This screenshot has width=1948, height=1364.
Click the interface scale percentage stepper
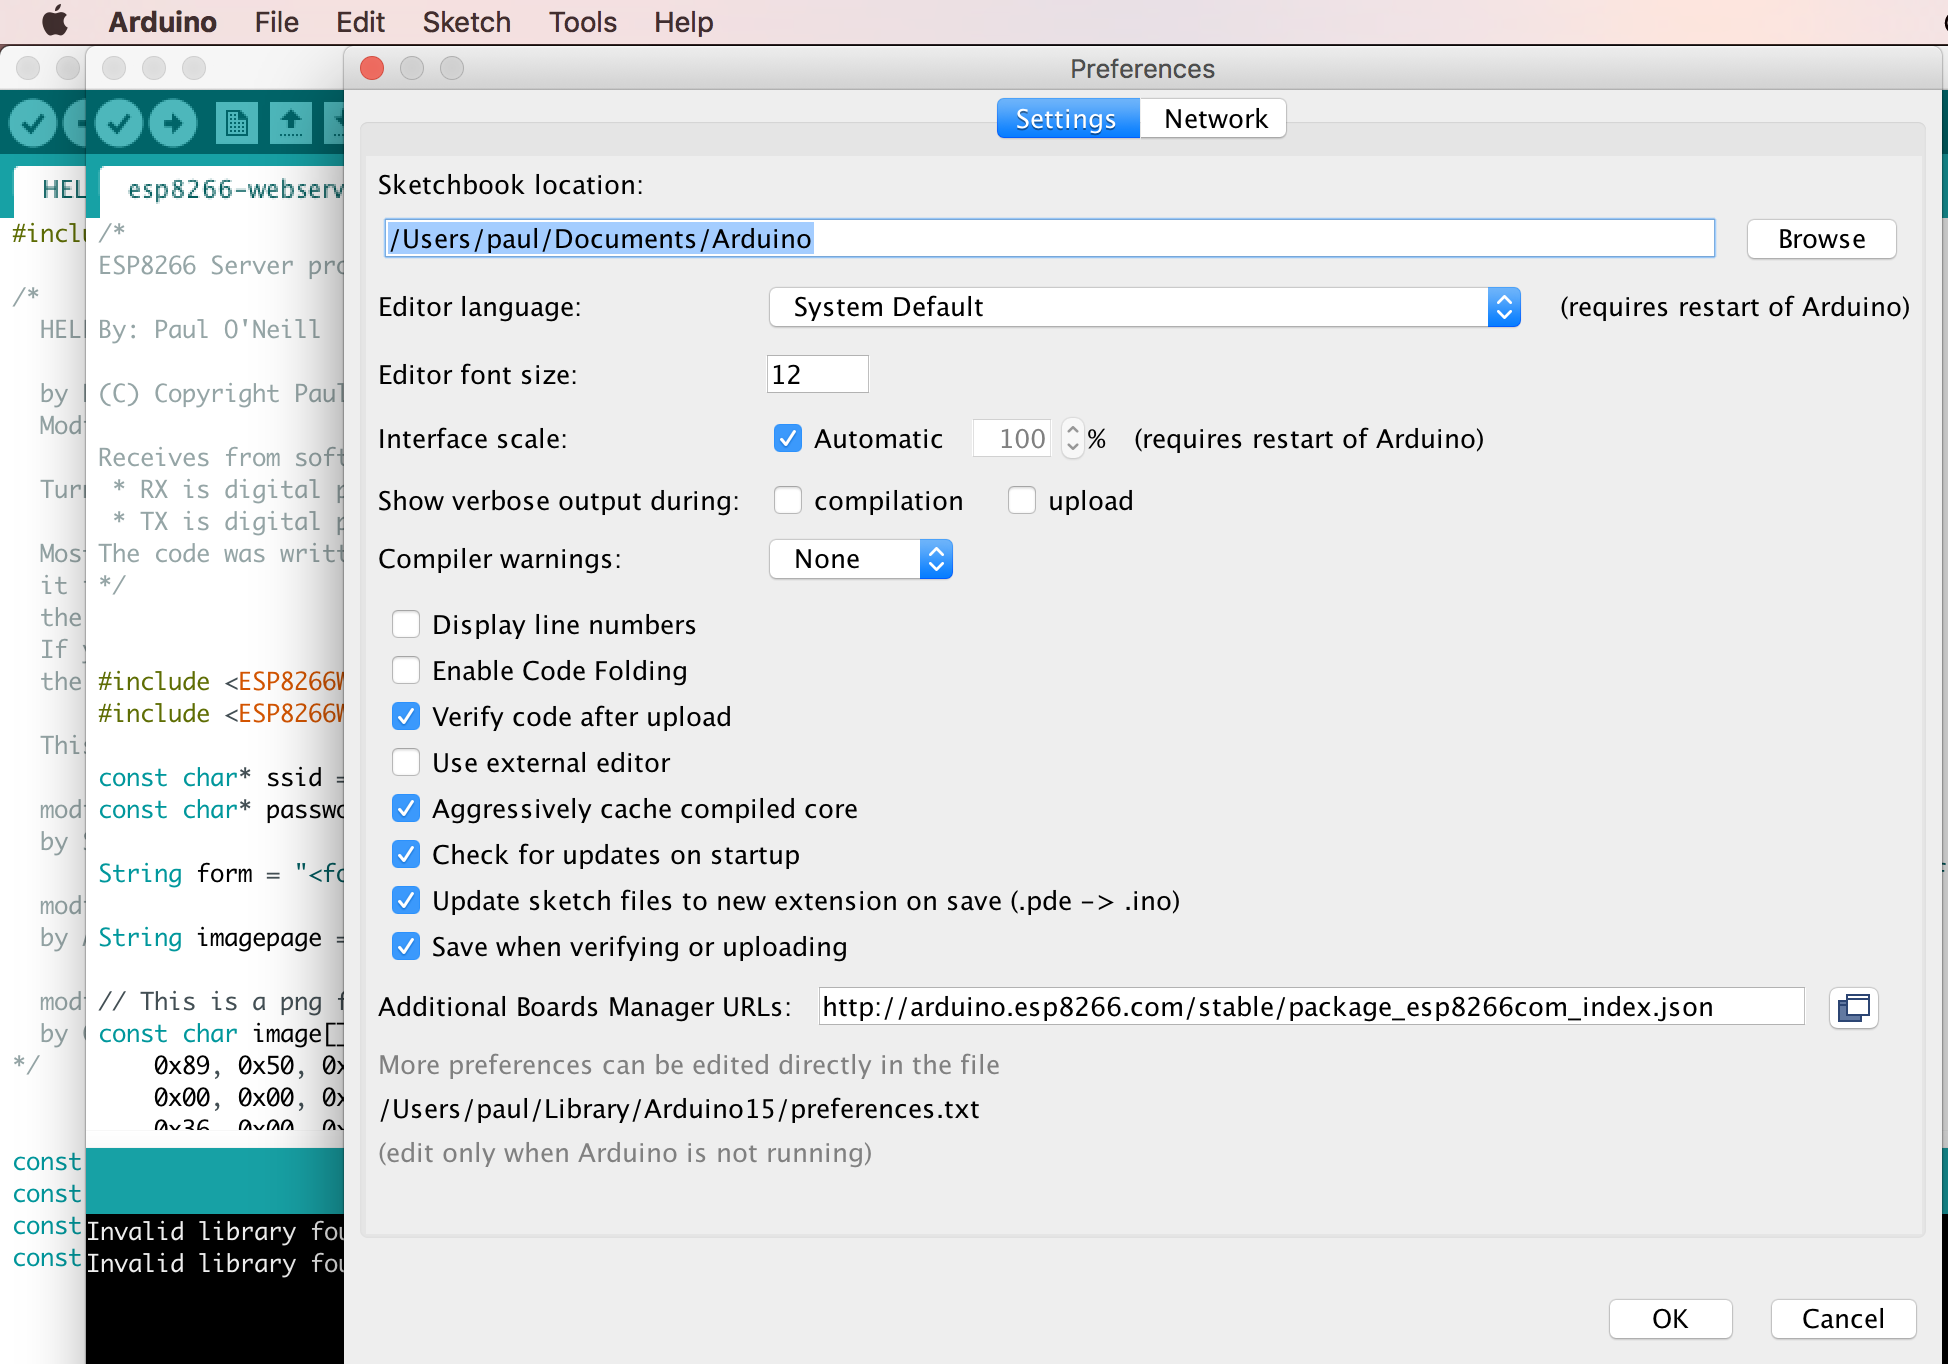click(x=1073, y=438)
